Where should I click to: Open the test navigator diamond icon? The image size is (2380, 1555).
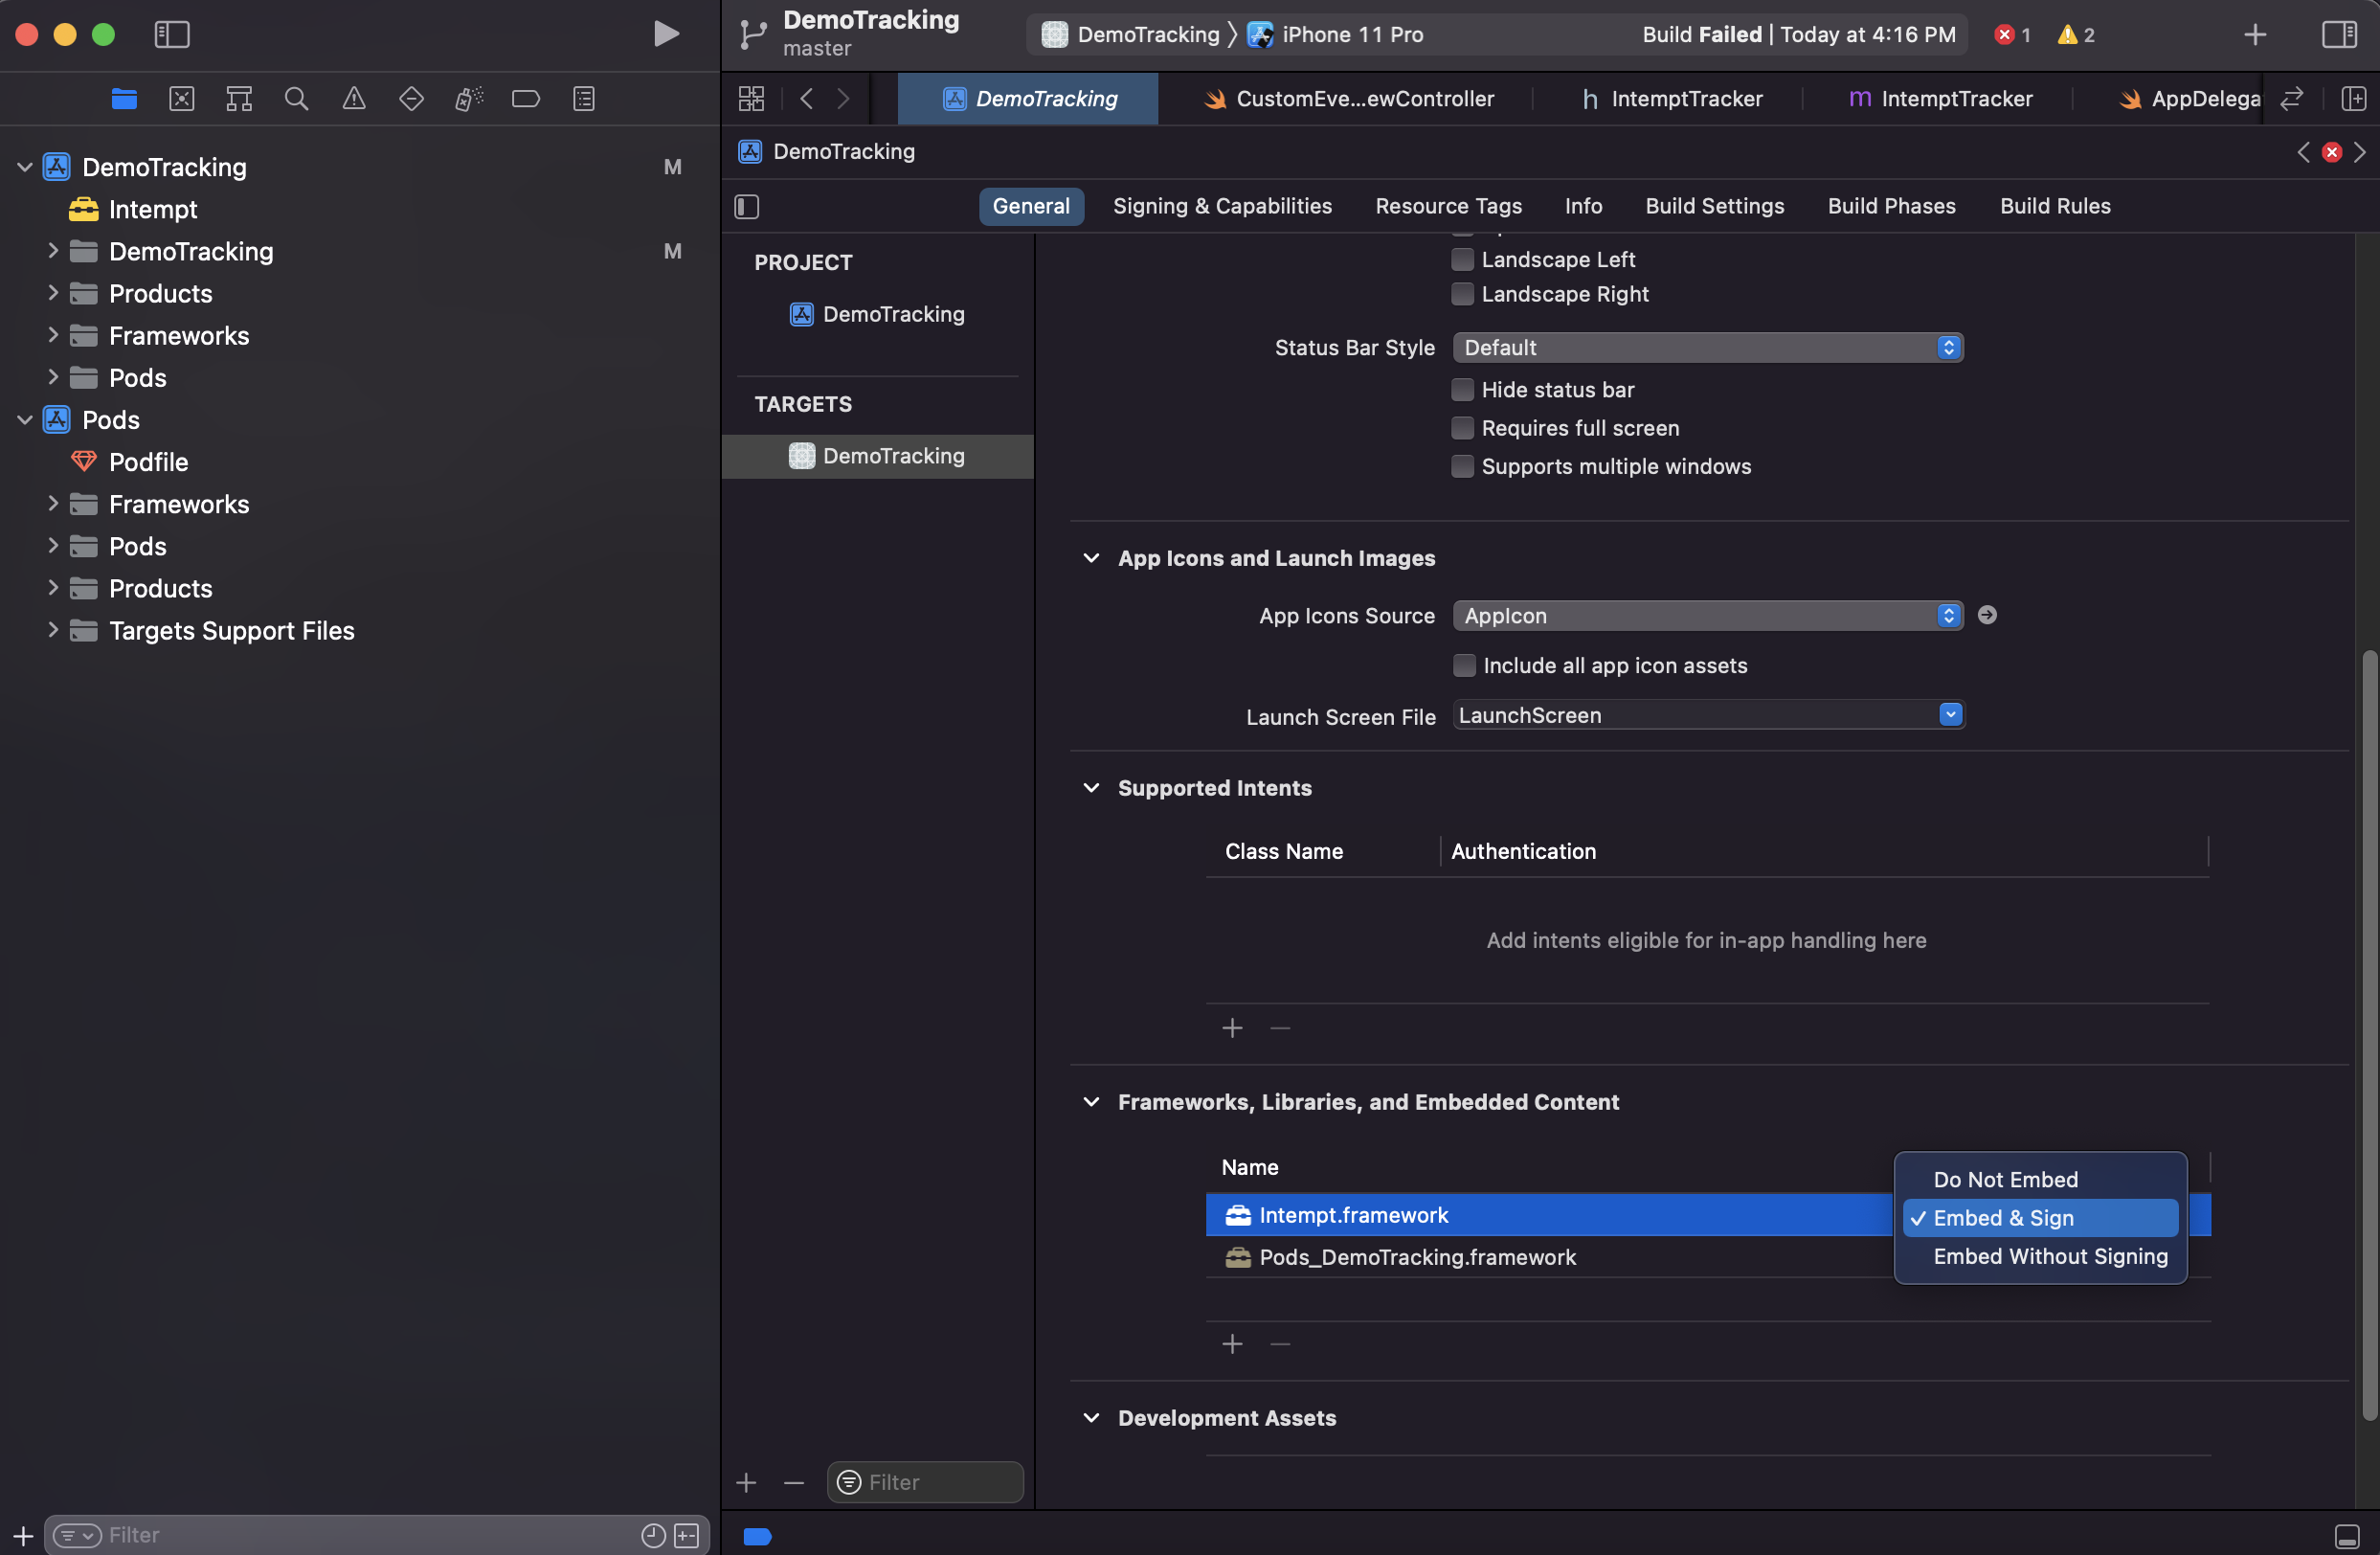tap(411, 98)
